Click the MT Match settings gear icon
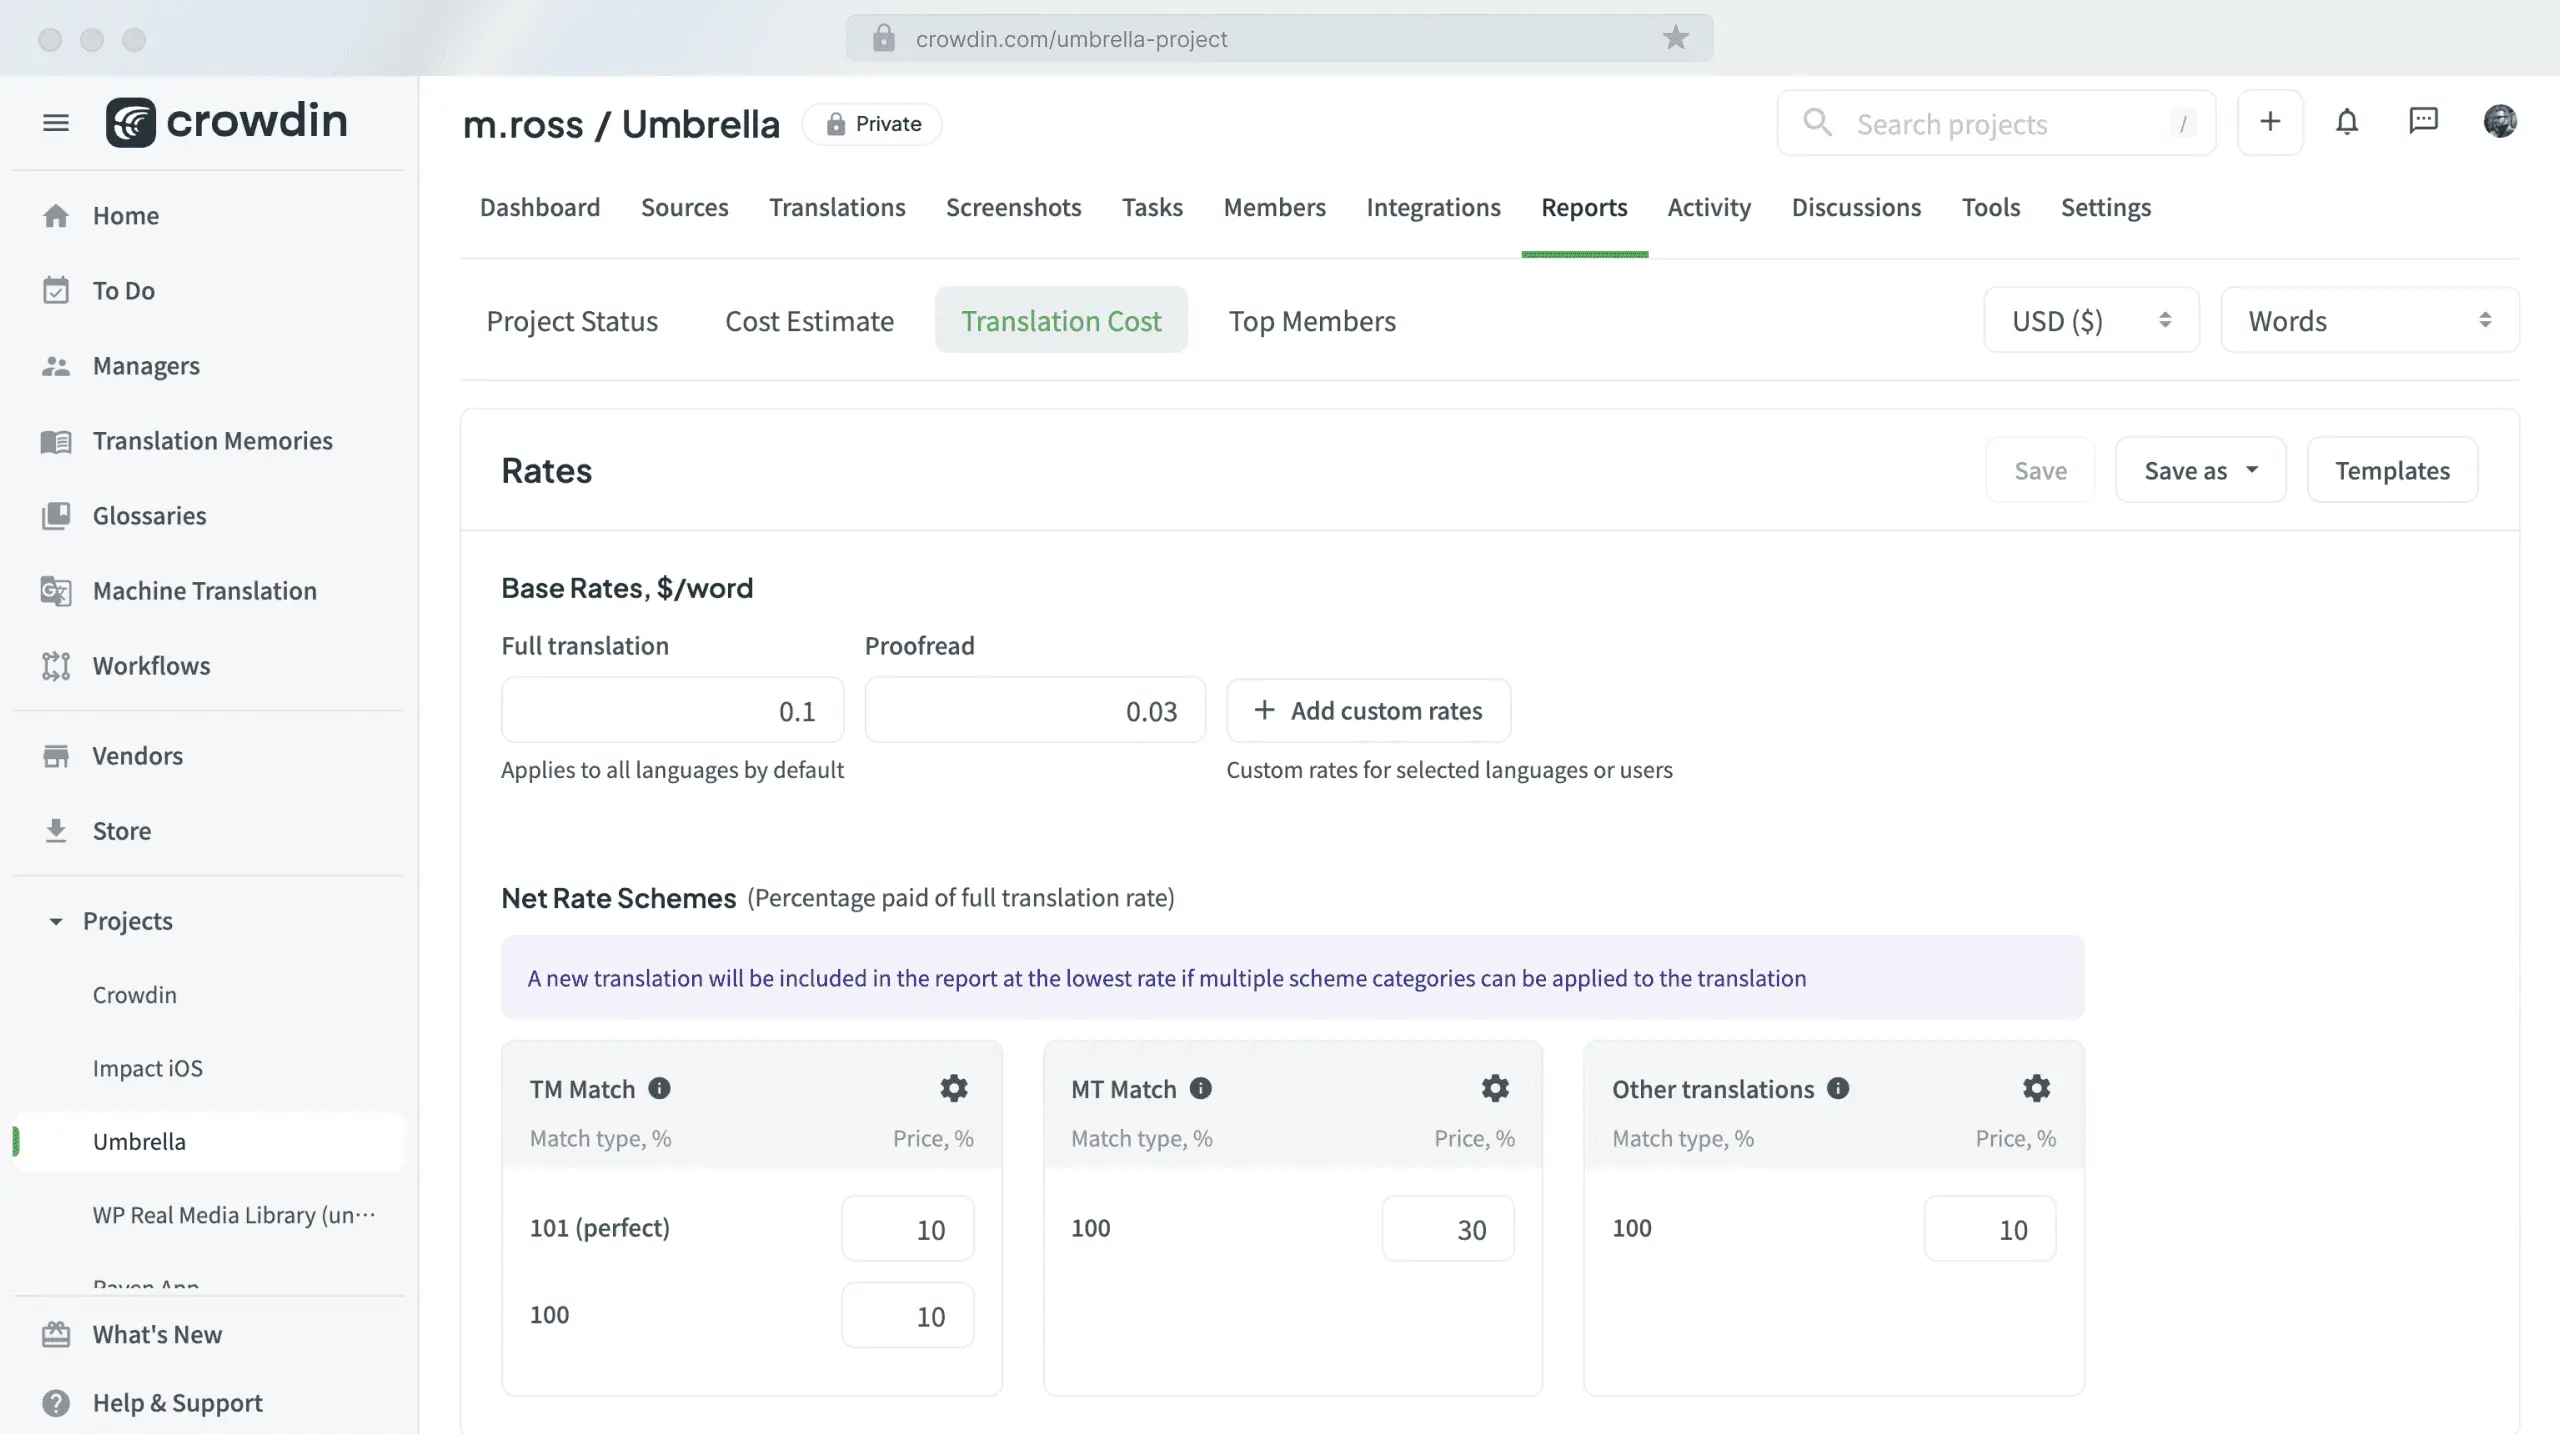Image resolution: width=2560 pixels, height=1434 pixels. click(x=1493, y=1088)
